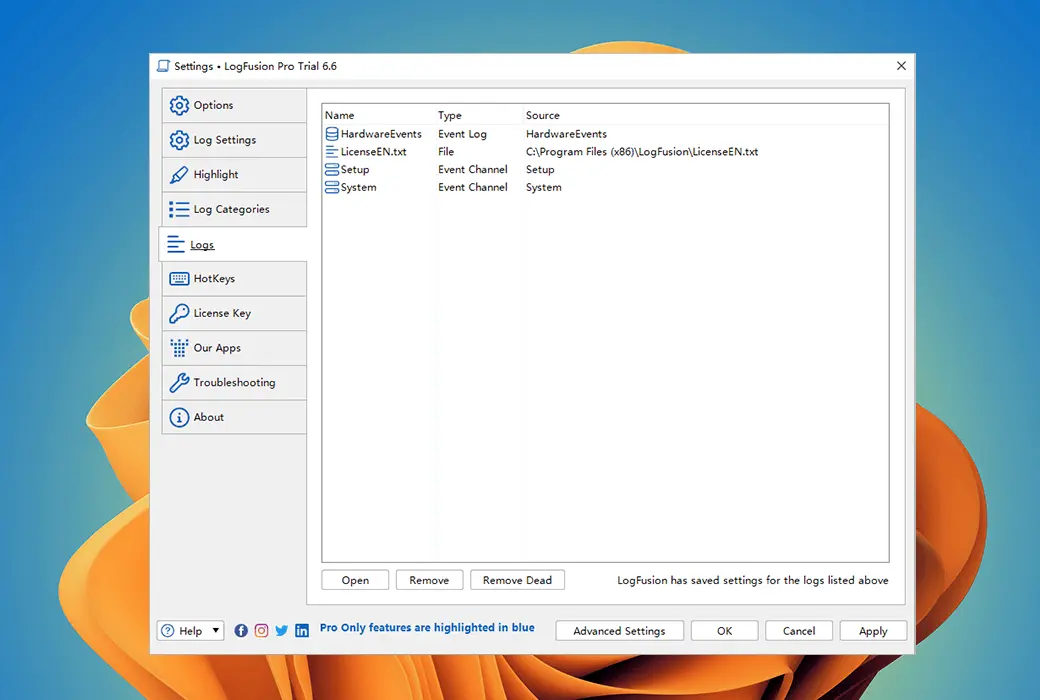
Task: Click the HardwareEvents source cell
Action: coord(566,134)
